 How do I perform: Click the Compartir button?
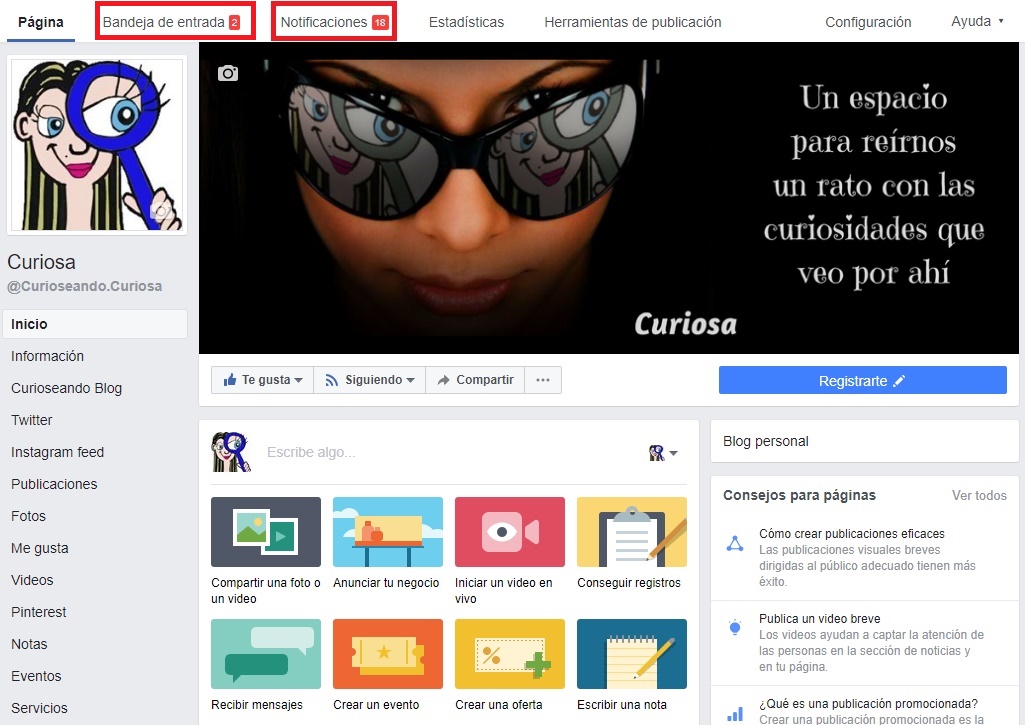pyautogui.click(x=475, y=380)
